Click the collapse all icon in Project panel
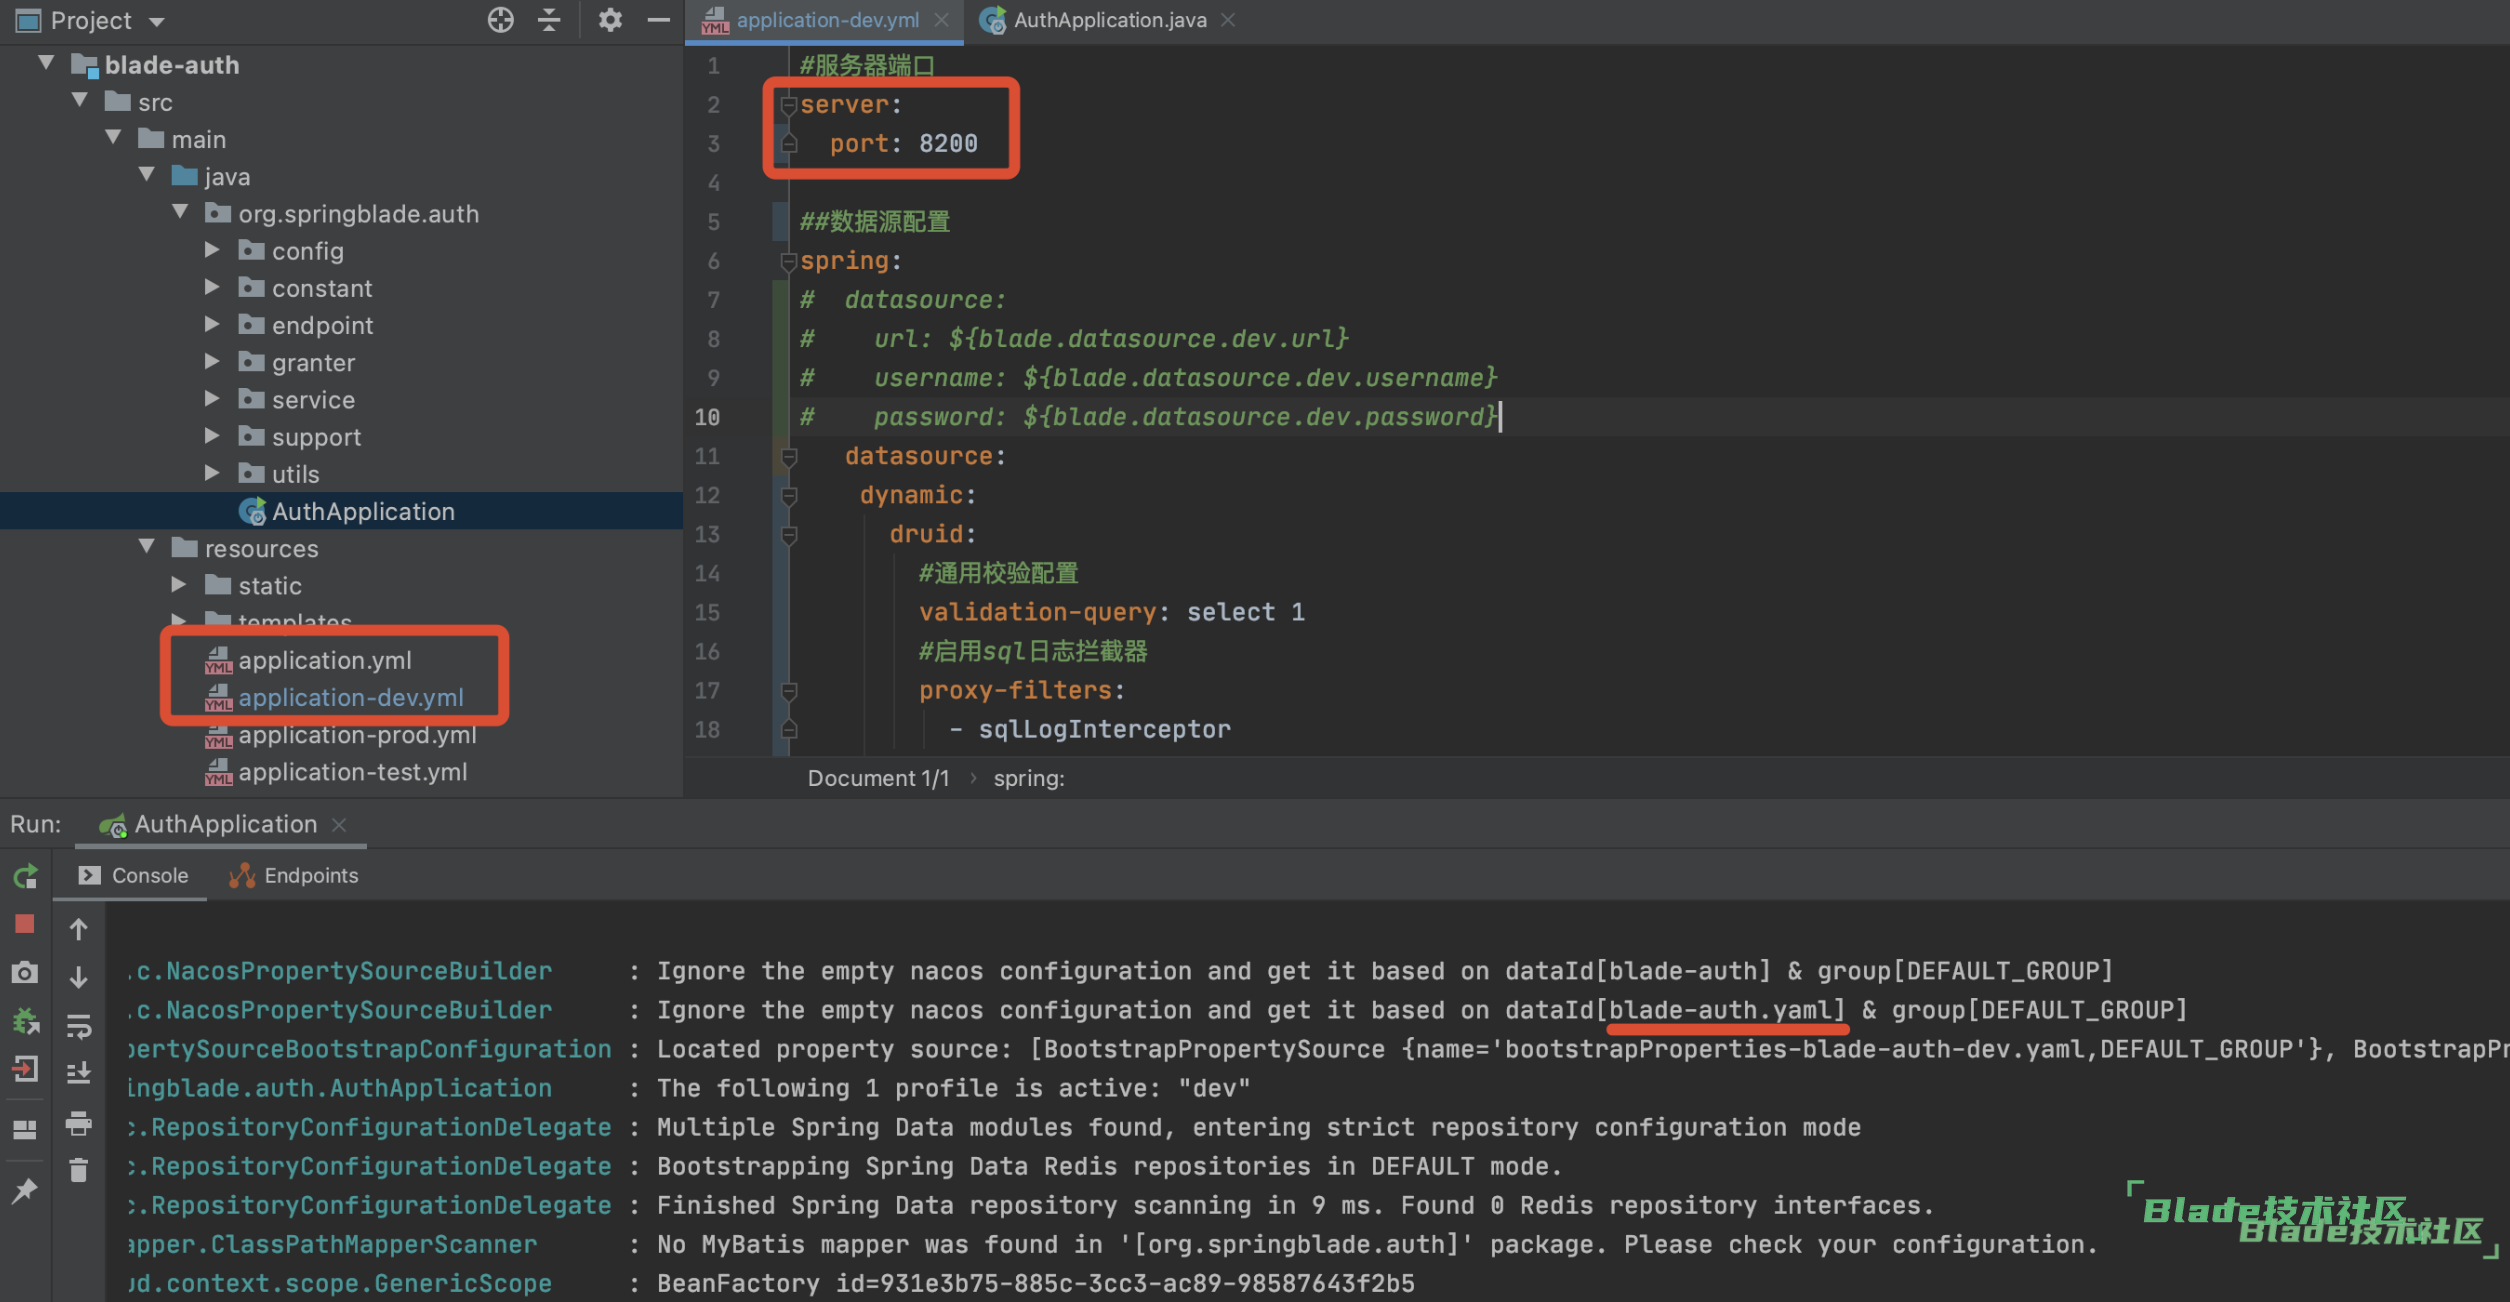This screenshot has height=1302, width=2510. (549, 20)
